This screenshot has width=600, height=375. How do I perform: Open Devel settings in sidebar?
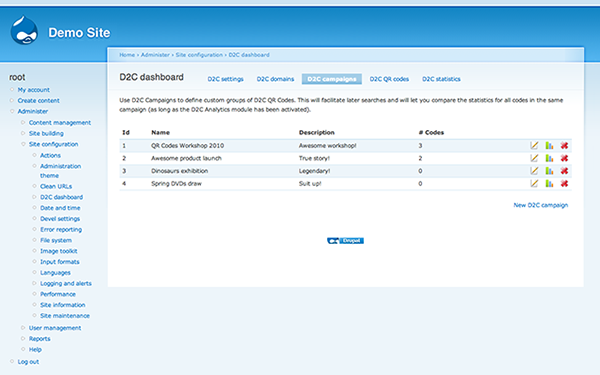60,219
